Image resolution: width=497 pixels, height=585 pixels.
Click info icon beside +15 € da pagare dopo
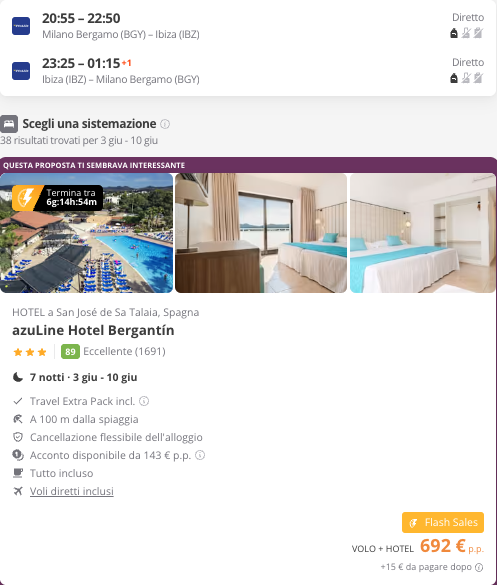(479, 567)
